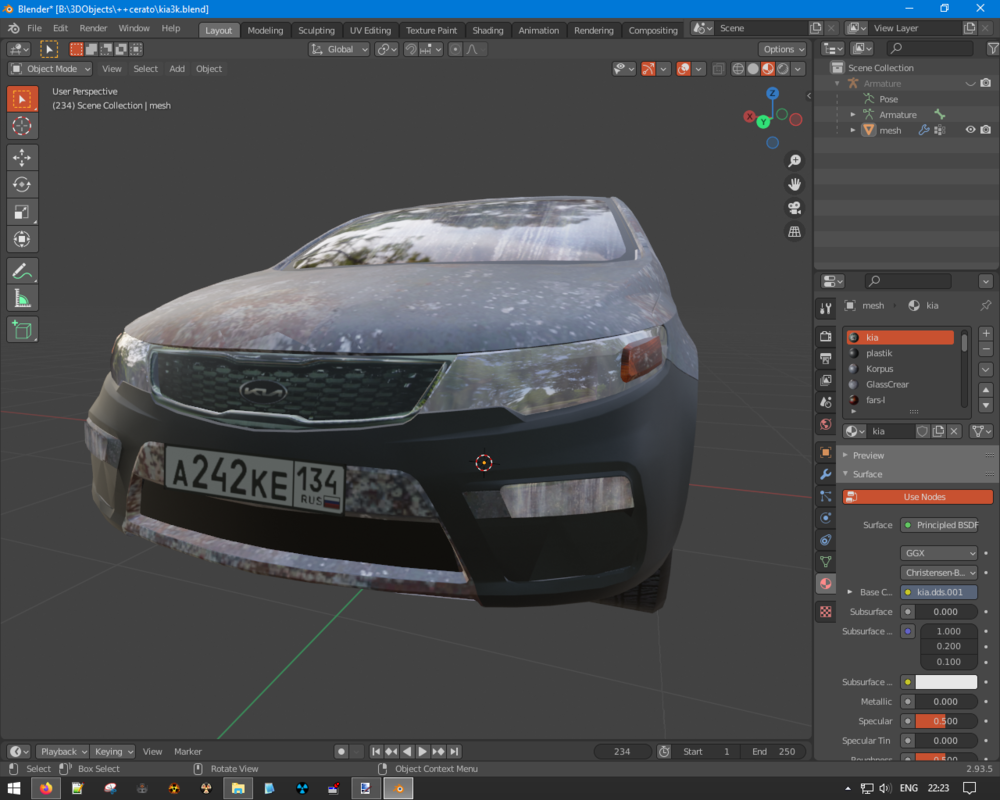Select the plastik material slot
This screenshot has height=800, width=1000.
(x=879, y=353)
